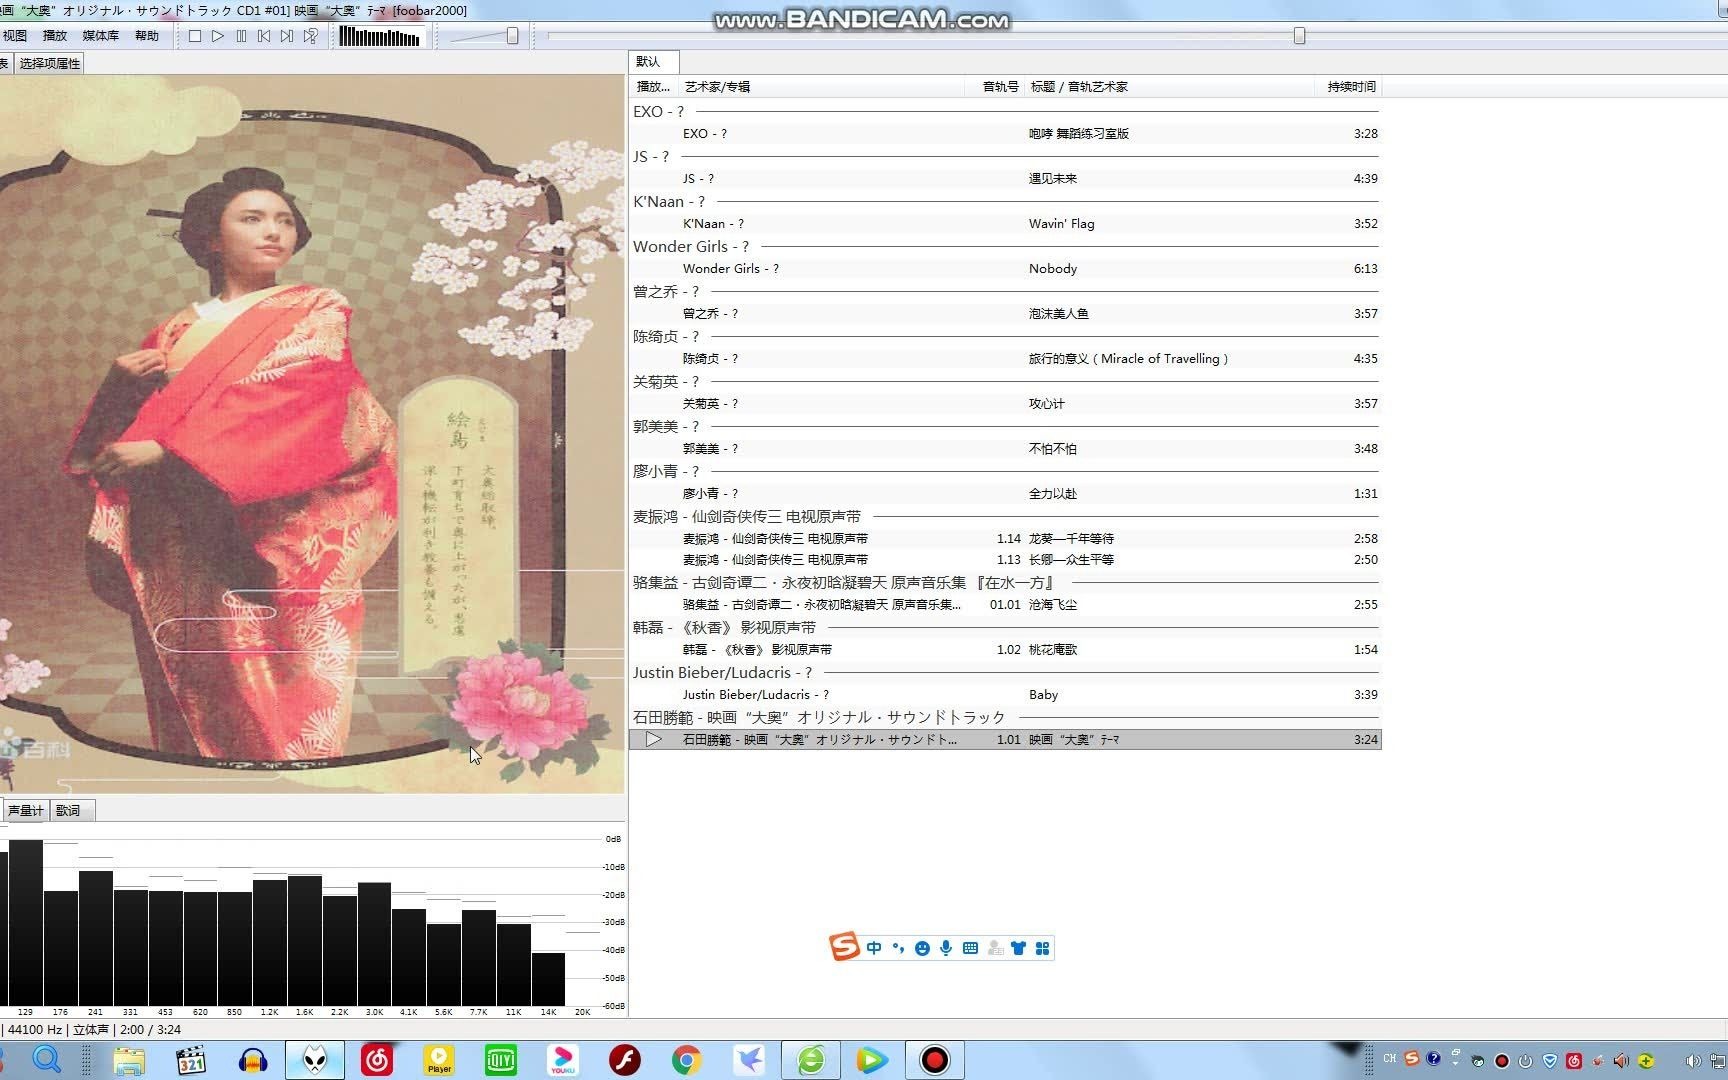Screen dimensions: 1728x1080
Task: Adjust the volume slider handle
Action: 512,36
